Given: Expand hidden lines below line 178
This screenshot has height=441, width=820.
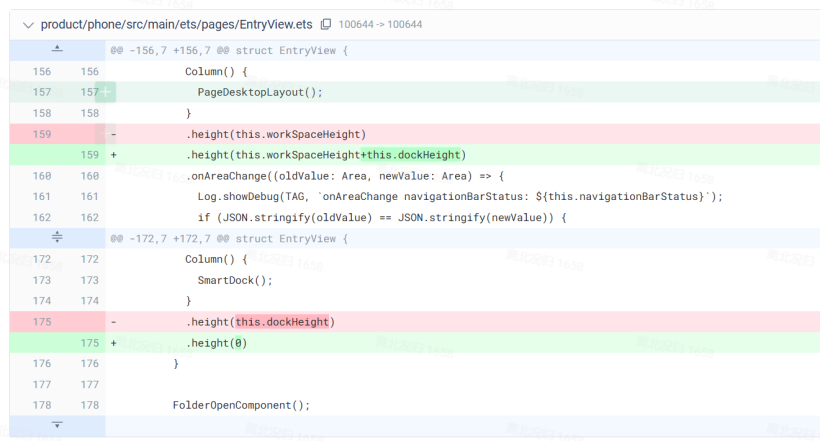Looking at the screenshot, I should pos(56,426).
